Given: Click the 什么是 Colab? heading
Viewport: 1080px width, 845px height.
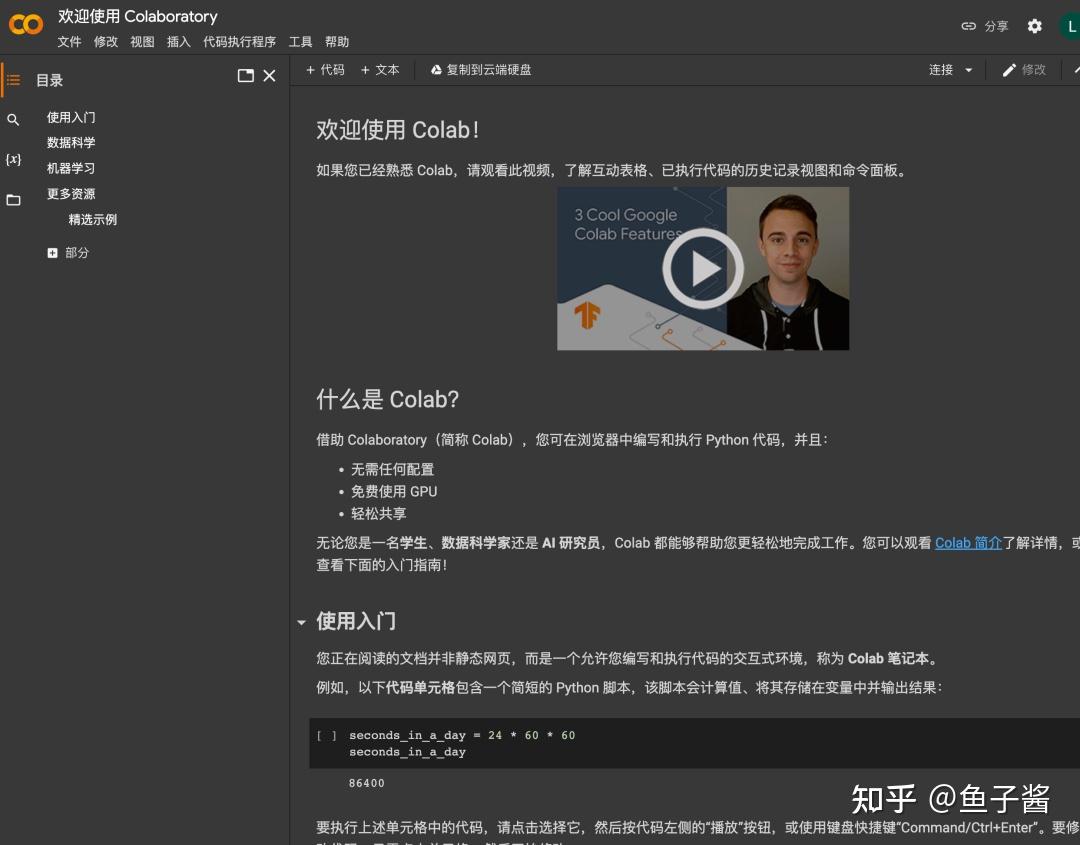Looking at the screenshot, I should tap(387, 399).
